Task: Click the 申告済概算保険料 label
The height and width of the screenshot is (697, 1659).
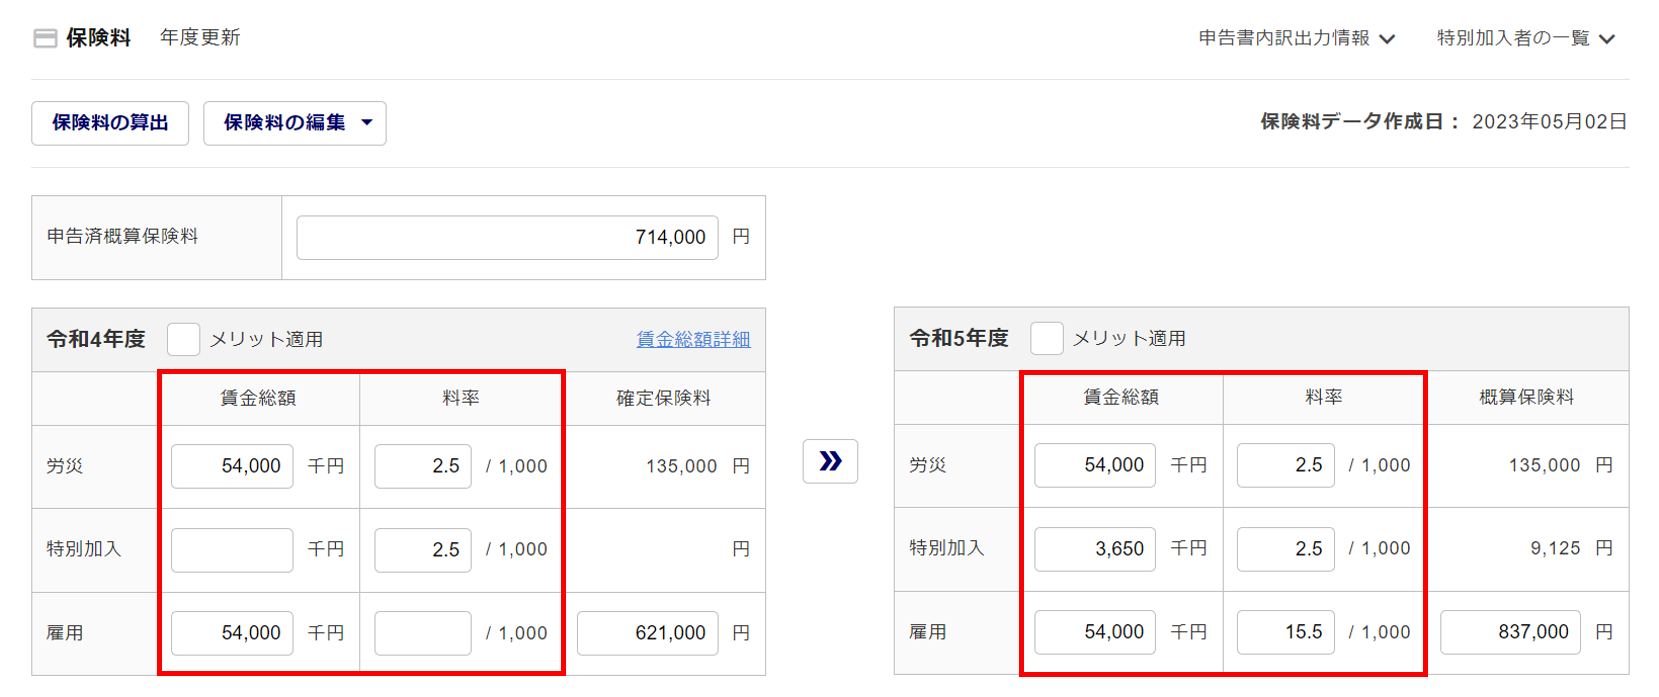Action: (123, 236)
